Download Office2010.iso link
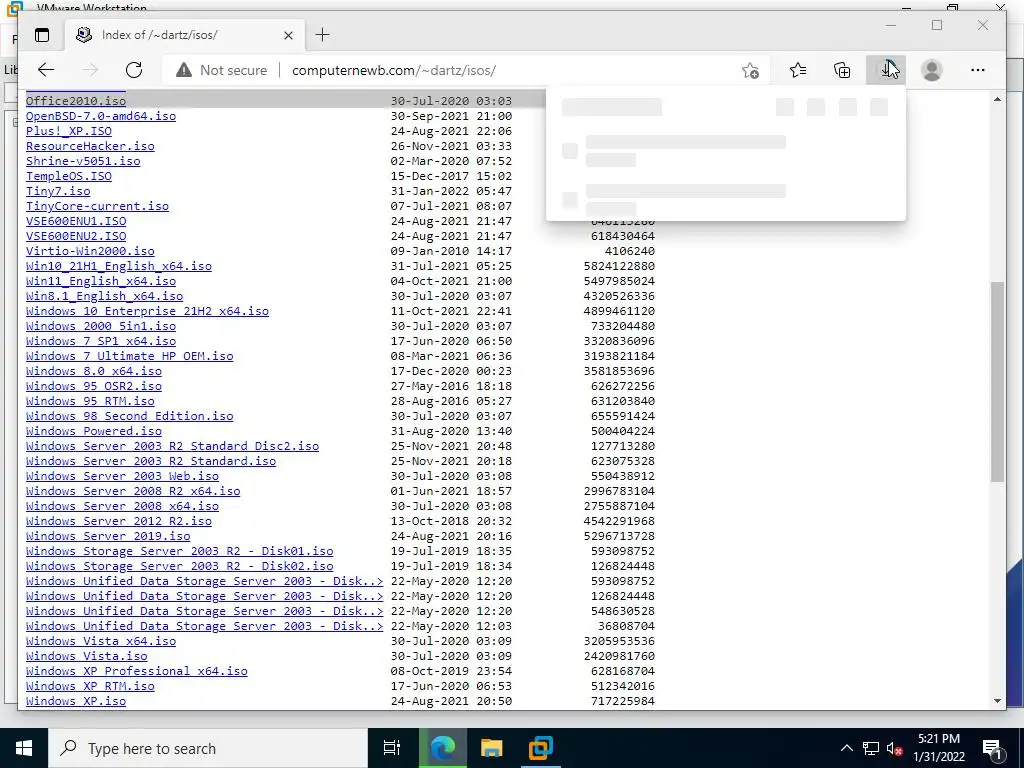The image size is (1024, 768). pos(76,101)
